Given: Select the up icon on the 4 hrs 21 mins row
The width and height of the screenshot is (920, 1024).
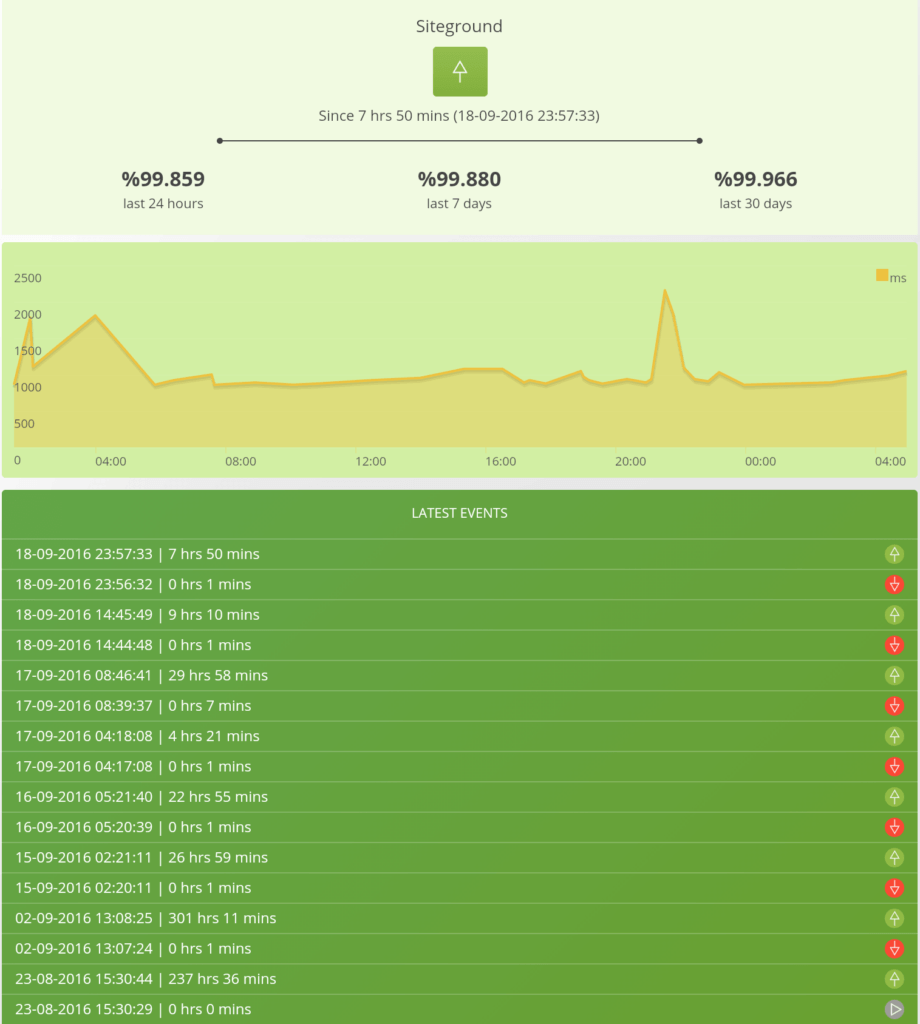Looking at the screenshot, I should 895,736.
